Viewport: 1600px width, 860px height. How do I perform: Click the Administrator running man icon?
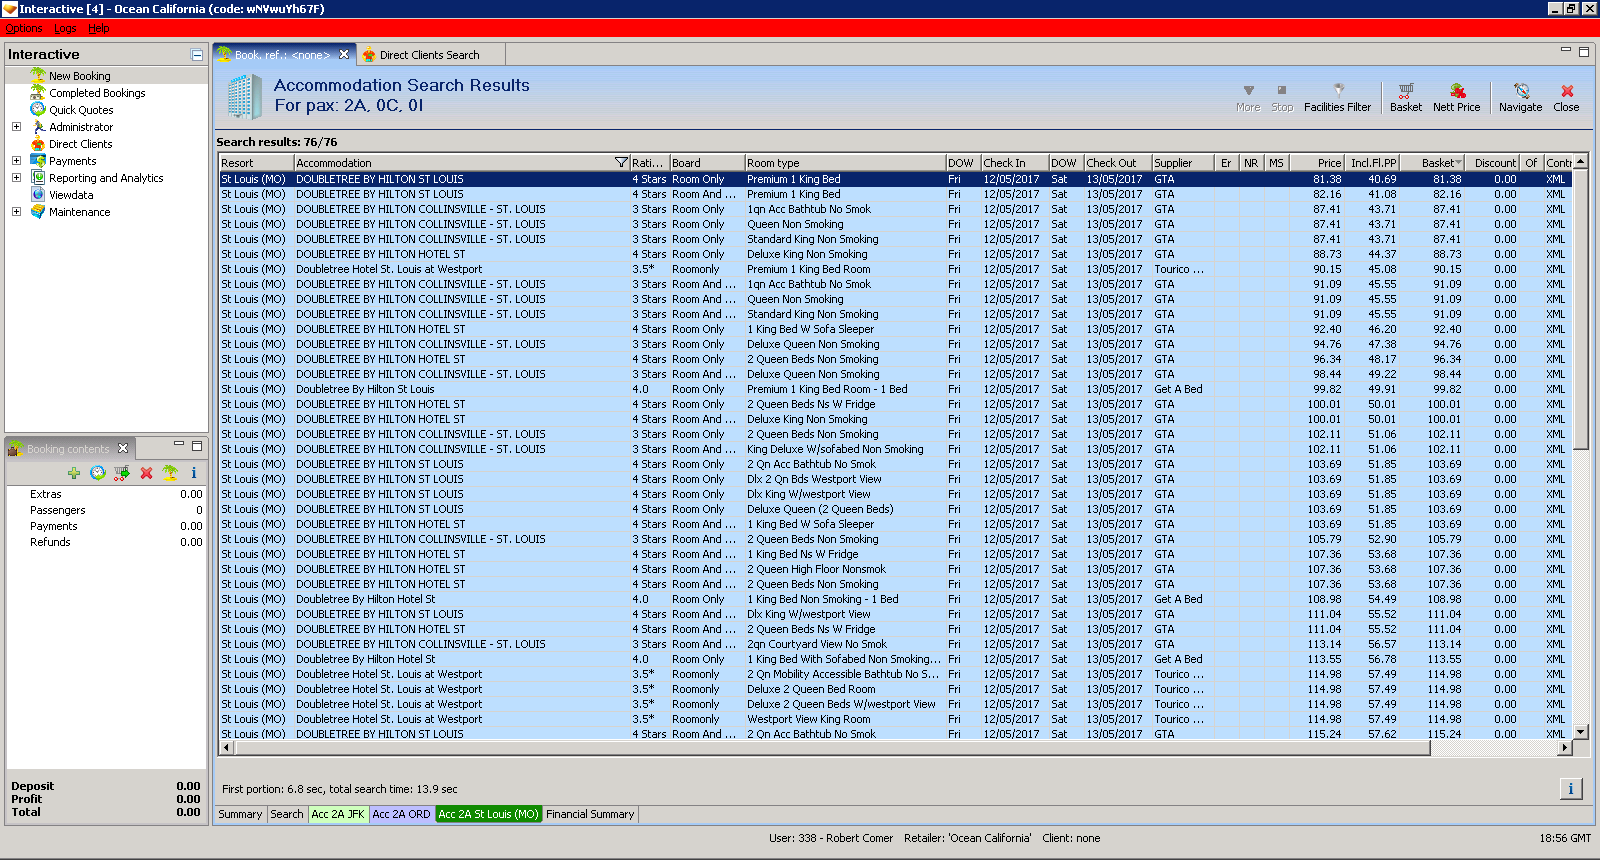click(38, 126)
